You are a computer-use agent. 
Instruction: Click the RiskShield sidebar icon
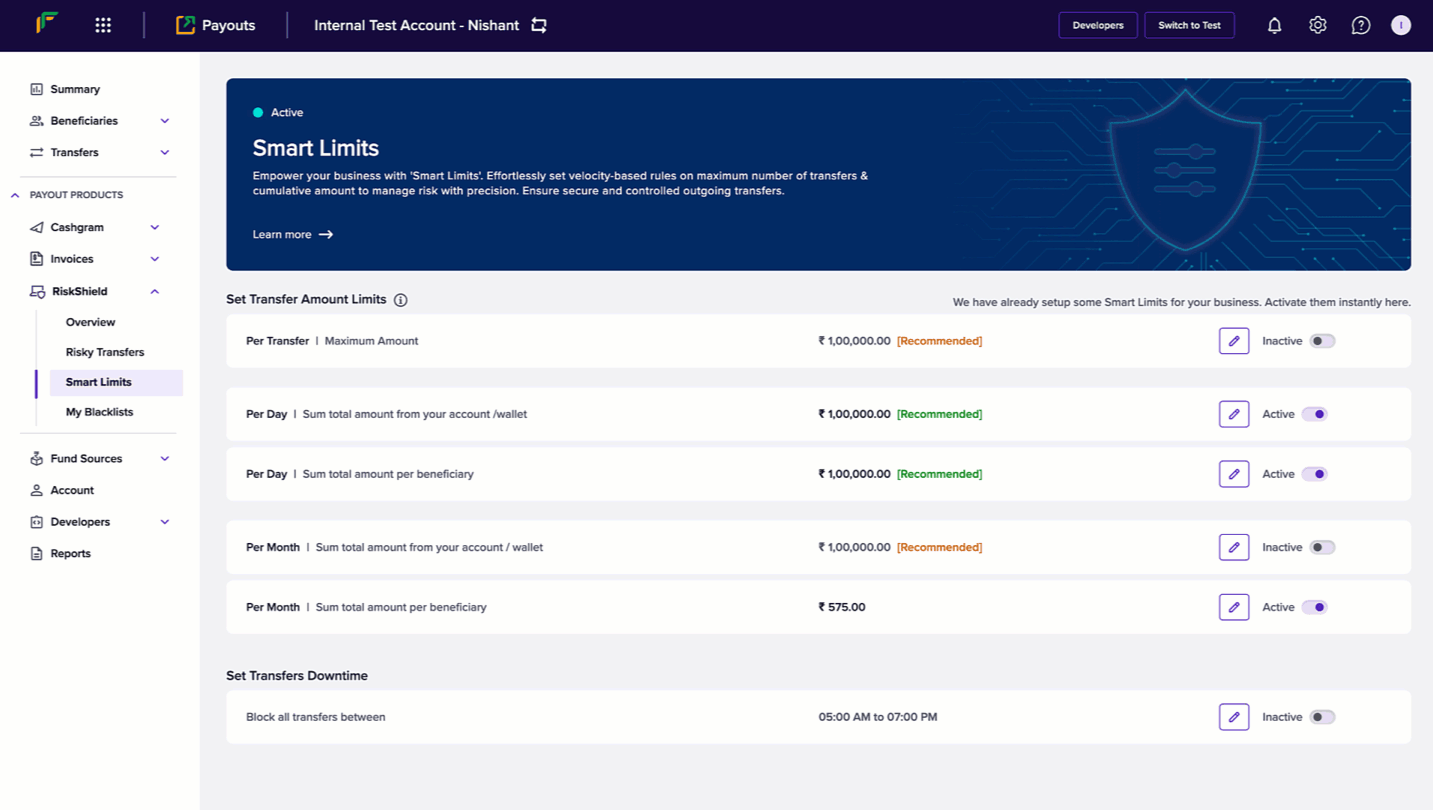pos(37,291)
